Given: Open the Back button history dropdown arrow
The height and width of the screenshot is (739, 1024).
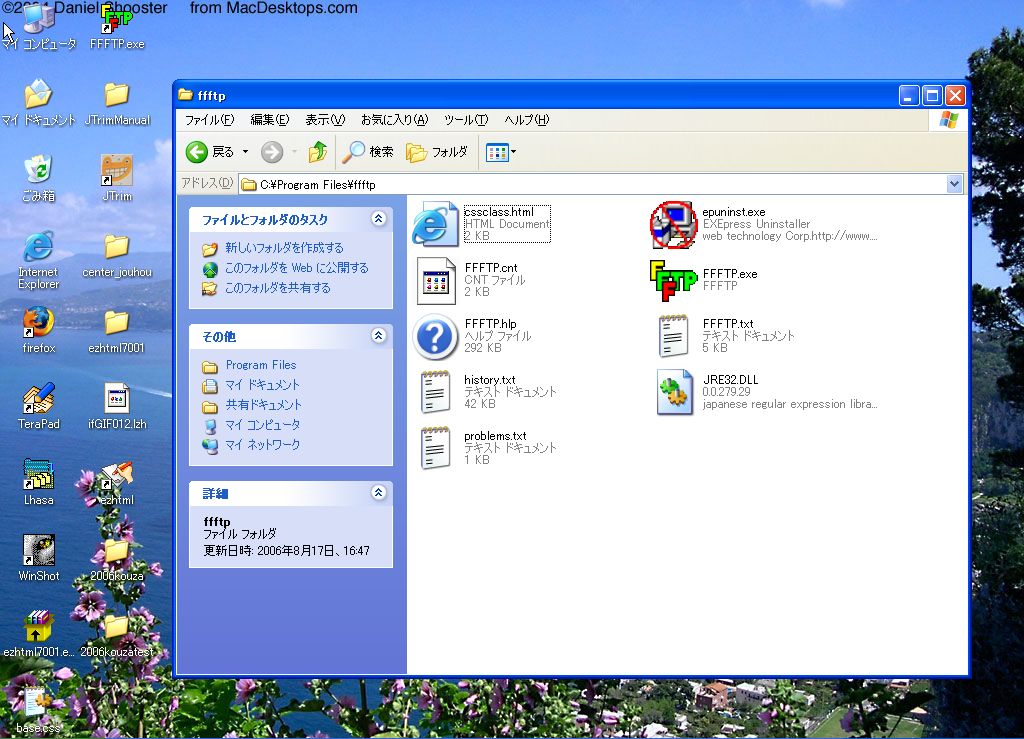Looking at the screenshot, I should (x=246, y=152).
